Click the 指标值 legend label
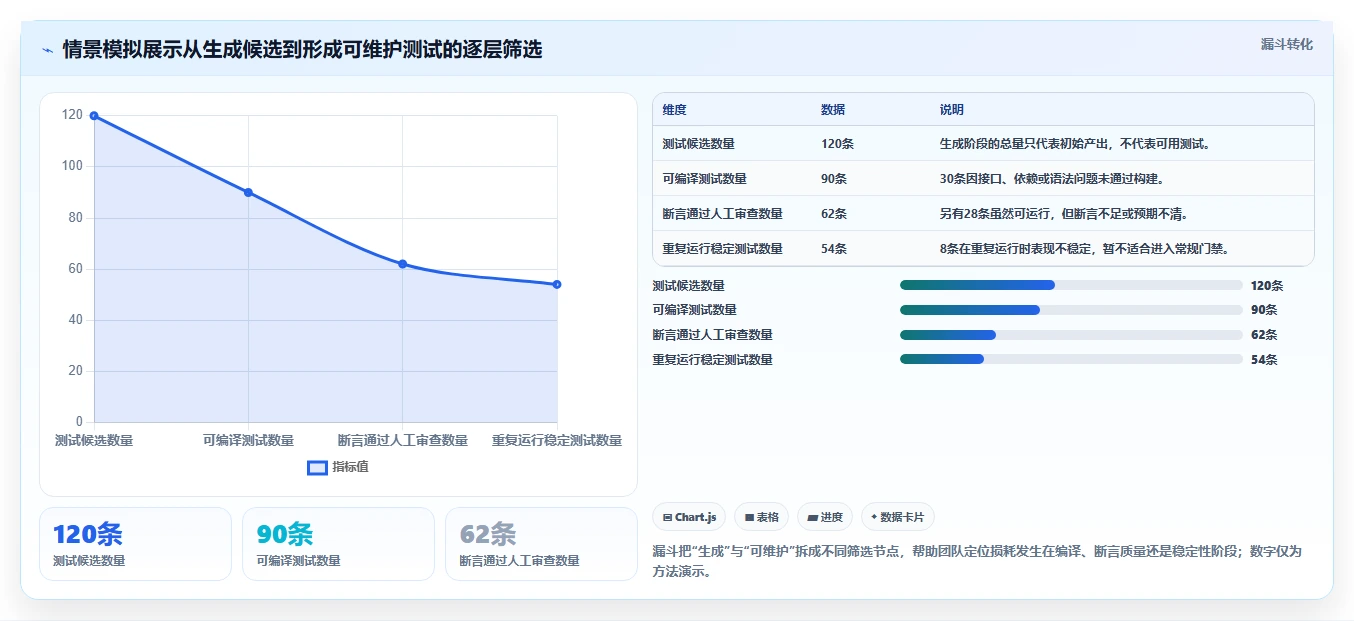The width and height of the screenshot is (1354, 621). [350, 467]
